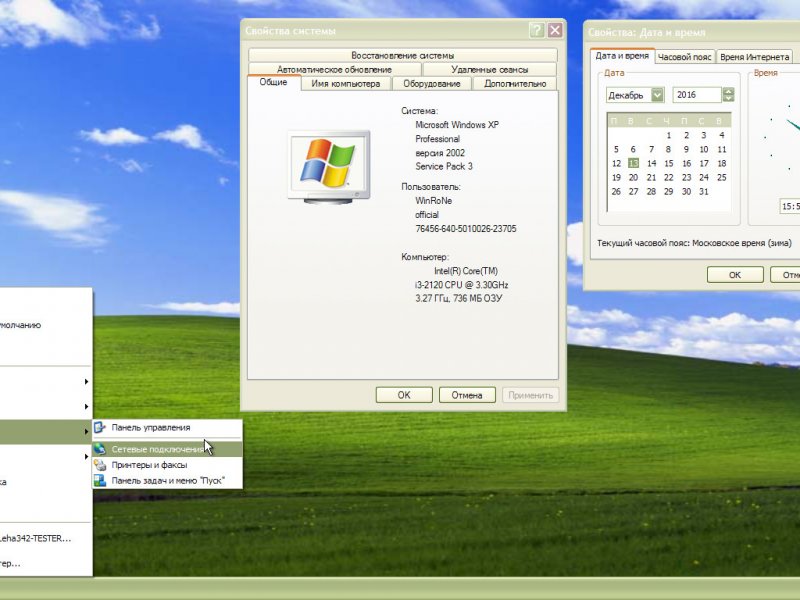
Task: Click the printer icon beside Принтеры и факсы
Action: 99,465
